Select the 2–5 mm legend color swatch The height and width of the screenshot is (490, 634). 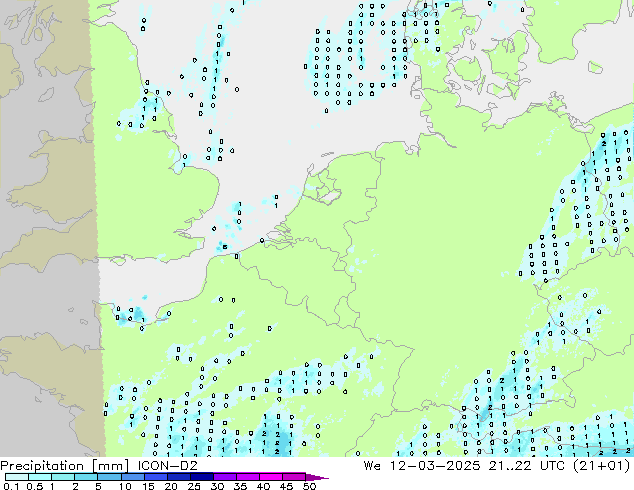[86, 477]
